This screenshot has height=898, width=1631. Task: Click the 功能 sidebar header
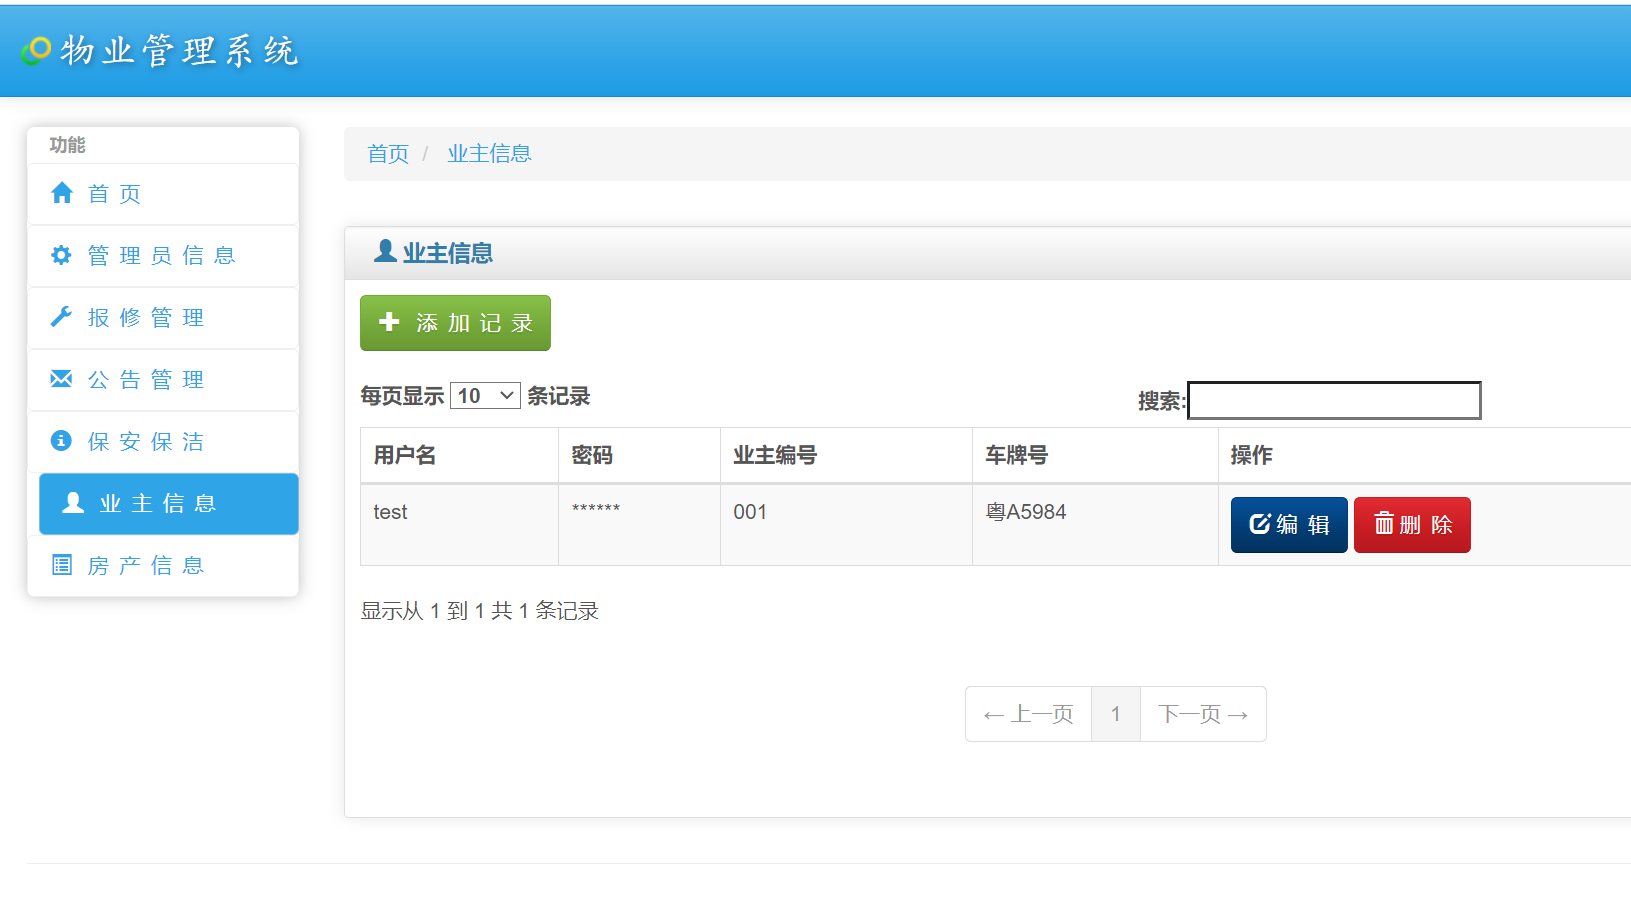pos(67,145)
